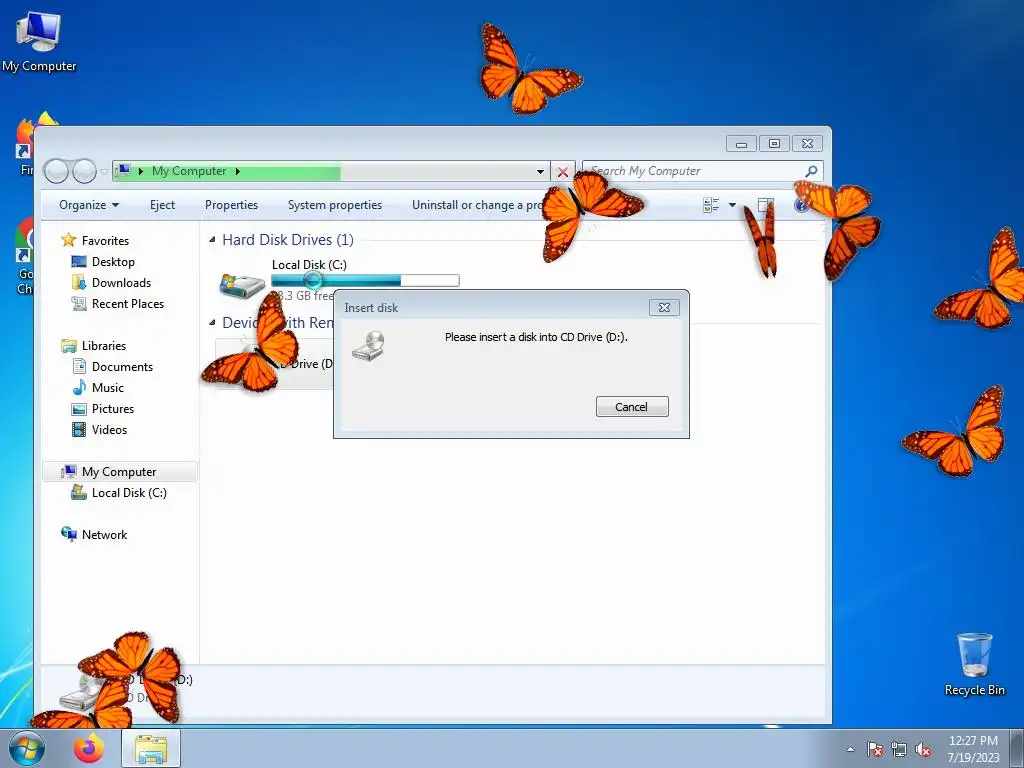Collapse the Hard Disk Drives group
The height and width of the screenshot is (768, 1024).
click(x=212, y=240)
